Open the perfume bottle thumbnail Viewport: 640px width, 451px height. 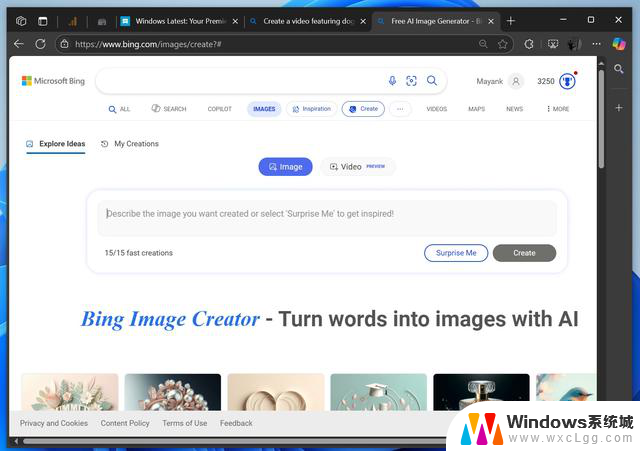pos(482,392)
